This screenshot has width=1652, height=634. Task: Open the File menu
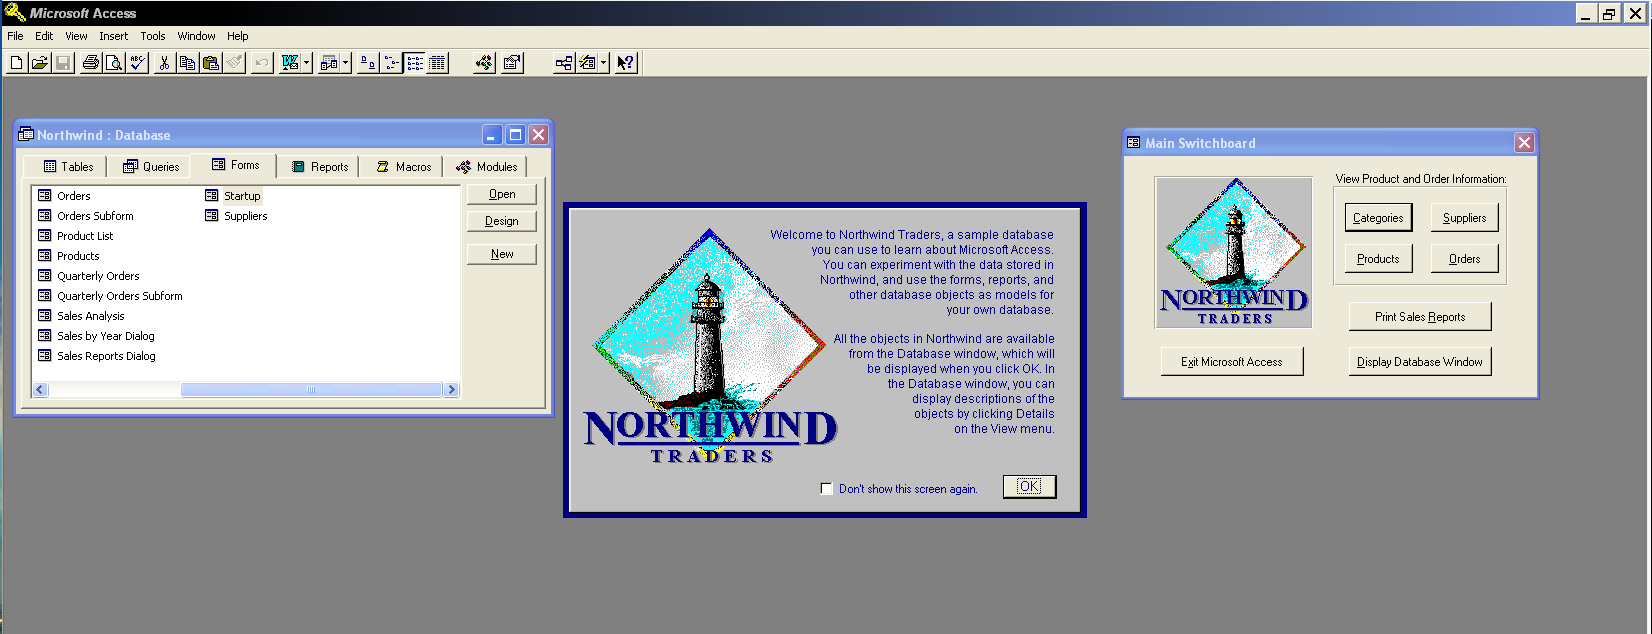tap(15, 36)
